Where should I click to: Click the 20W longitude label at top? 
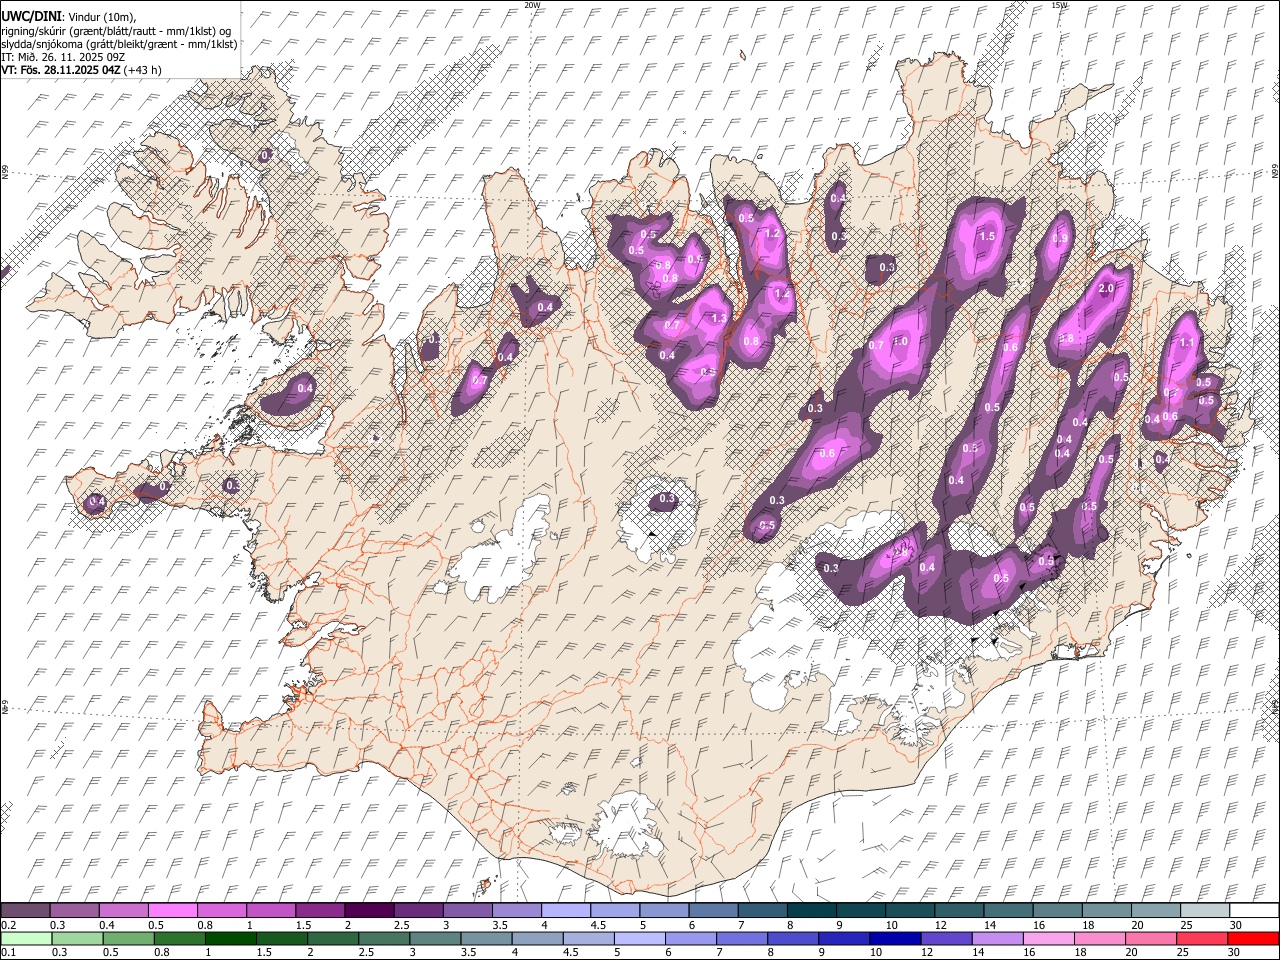533,5
